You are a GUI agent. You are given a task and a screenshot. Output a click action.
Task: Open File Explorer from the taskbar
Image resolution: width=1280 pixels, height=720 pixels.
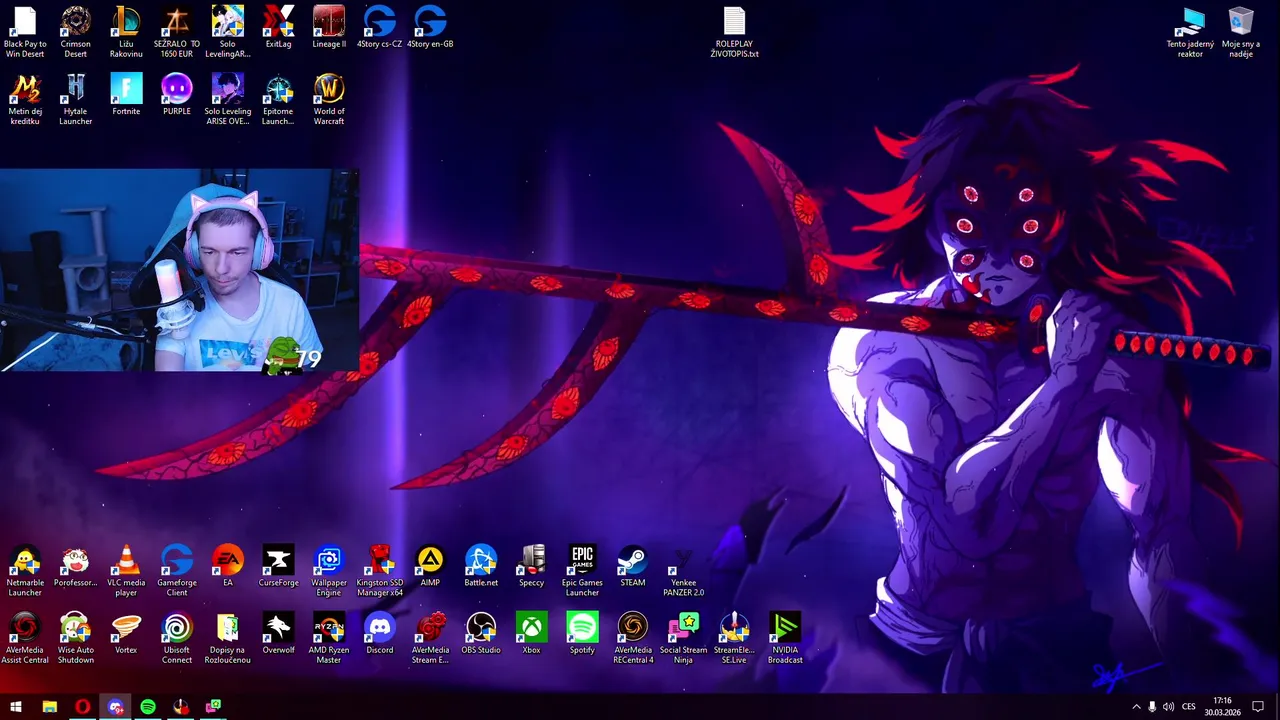(x=49, y=707)
